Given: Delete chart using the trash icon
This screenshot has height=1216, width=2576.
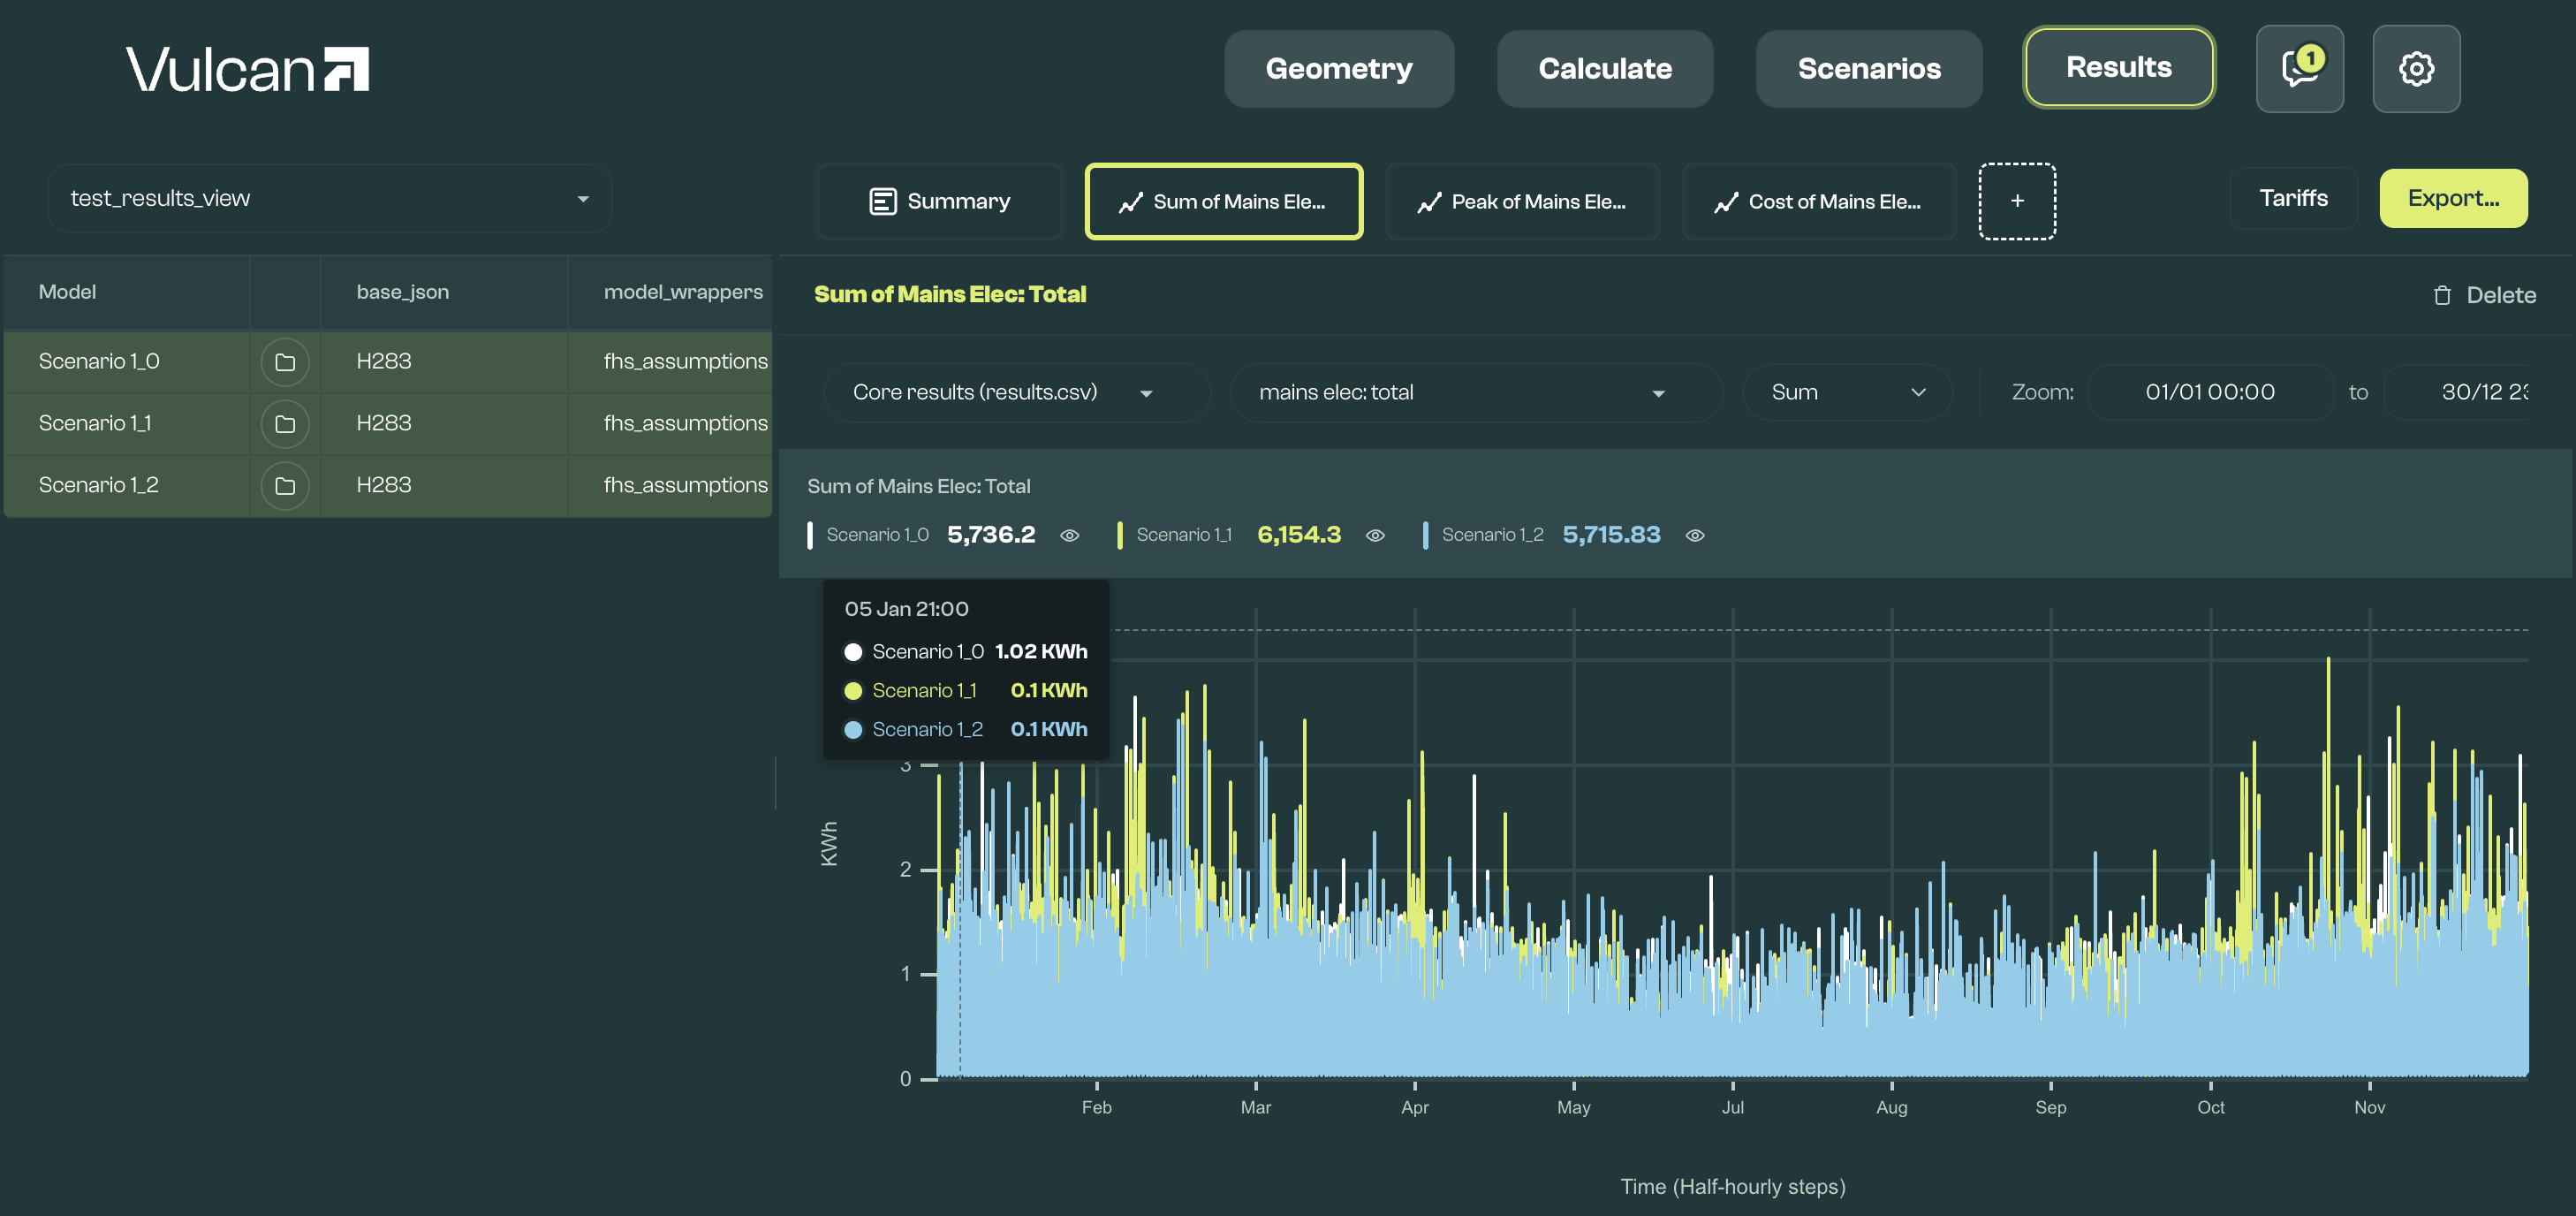Looking at the screenshot, I should [2442, 295].
